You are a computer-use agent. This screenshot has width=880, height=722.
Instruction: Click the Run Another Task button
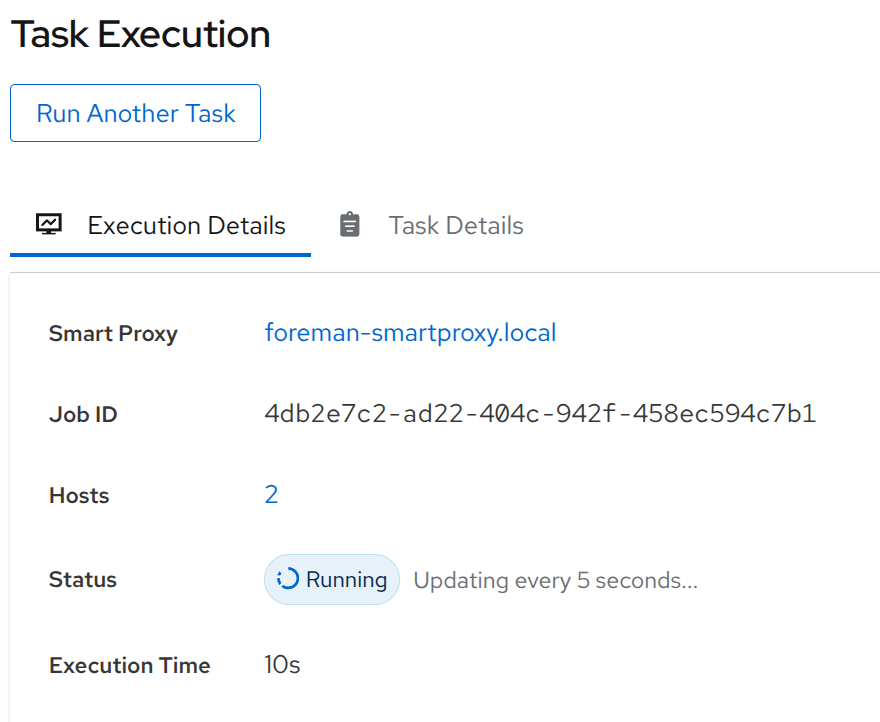135,113
